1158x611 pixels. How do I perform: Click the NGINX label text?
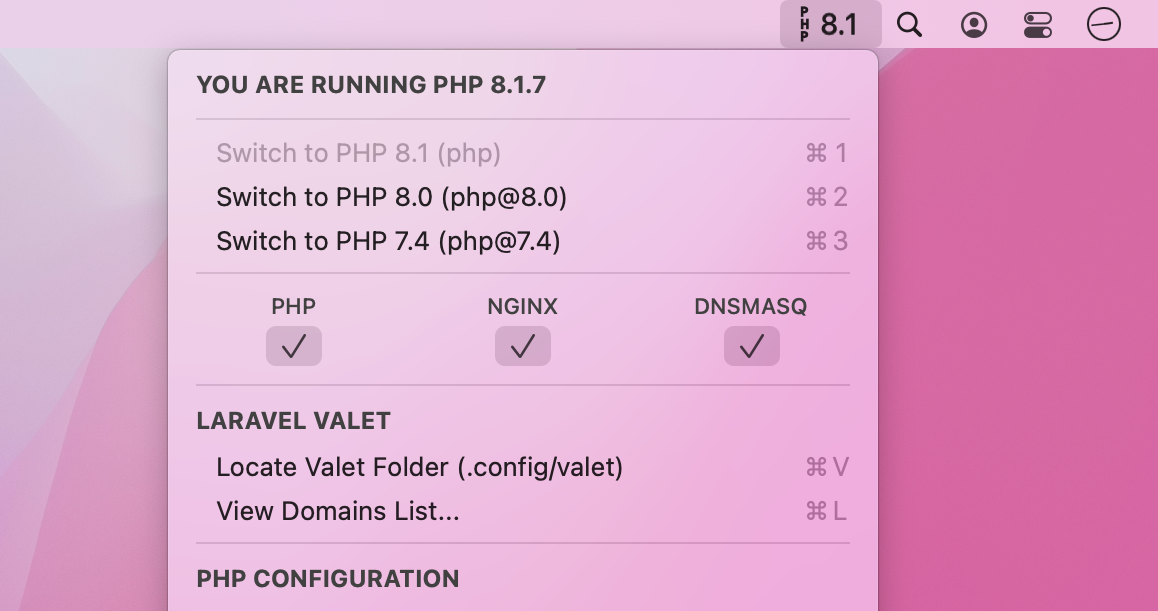click(x=522, y=307)
